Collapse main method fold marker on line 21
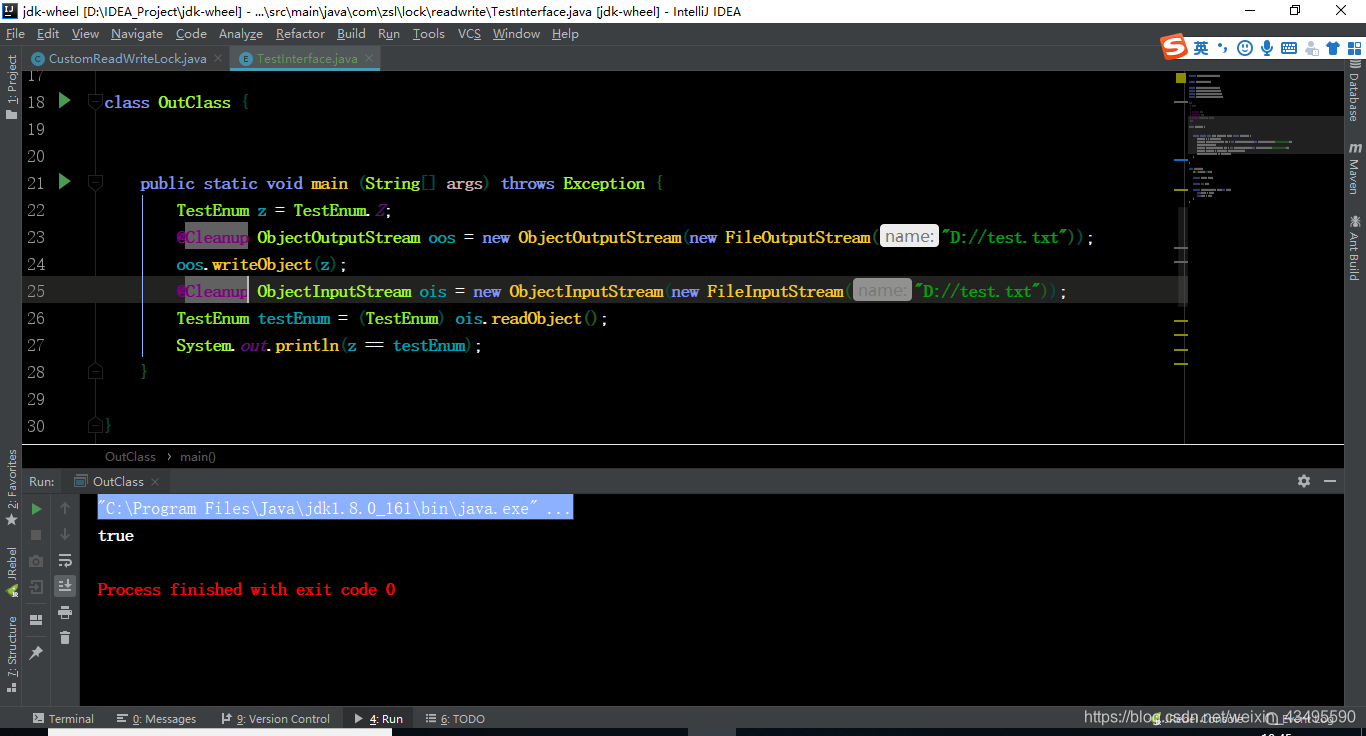This screenshot has width=1366, height=736. tap(95, 183)
